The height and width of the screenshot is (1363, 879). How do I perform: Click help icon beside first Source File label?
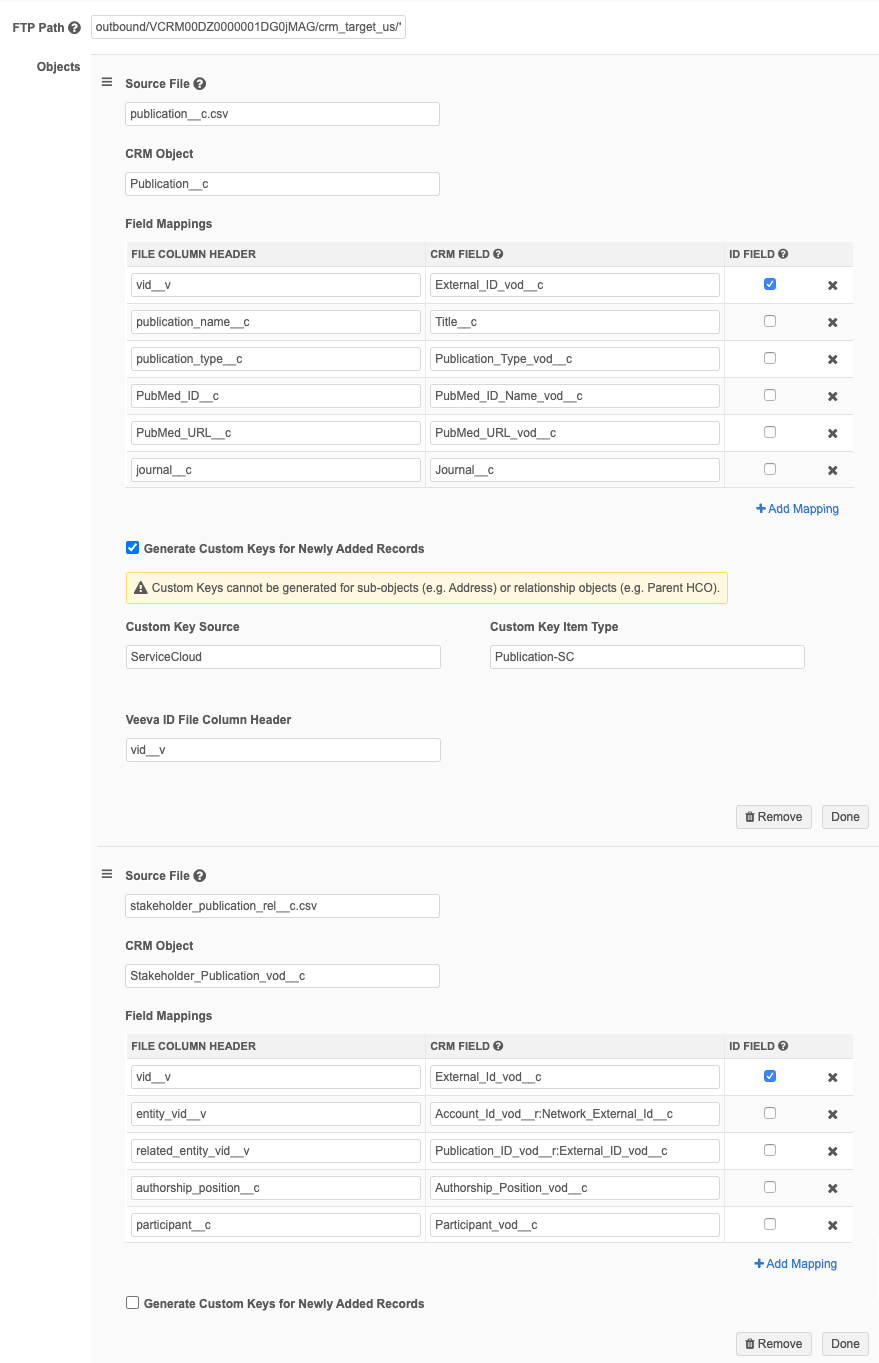pos(200,85)
